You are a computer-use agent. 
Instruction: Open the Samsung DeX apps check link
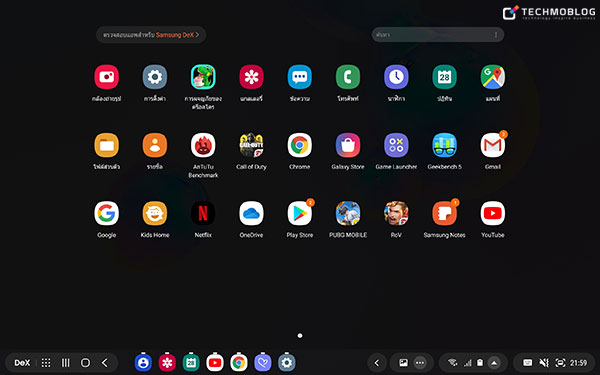(x=151, y=35)
